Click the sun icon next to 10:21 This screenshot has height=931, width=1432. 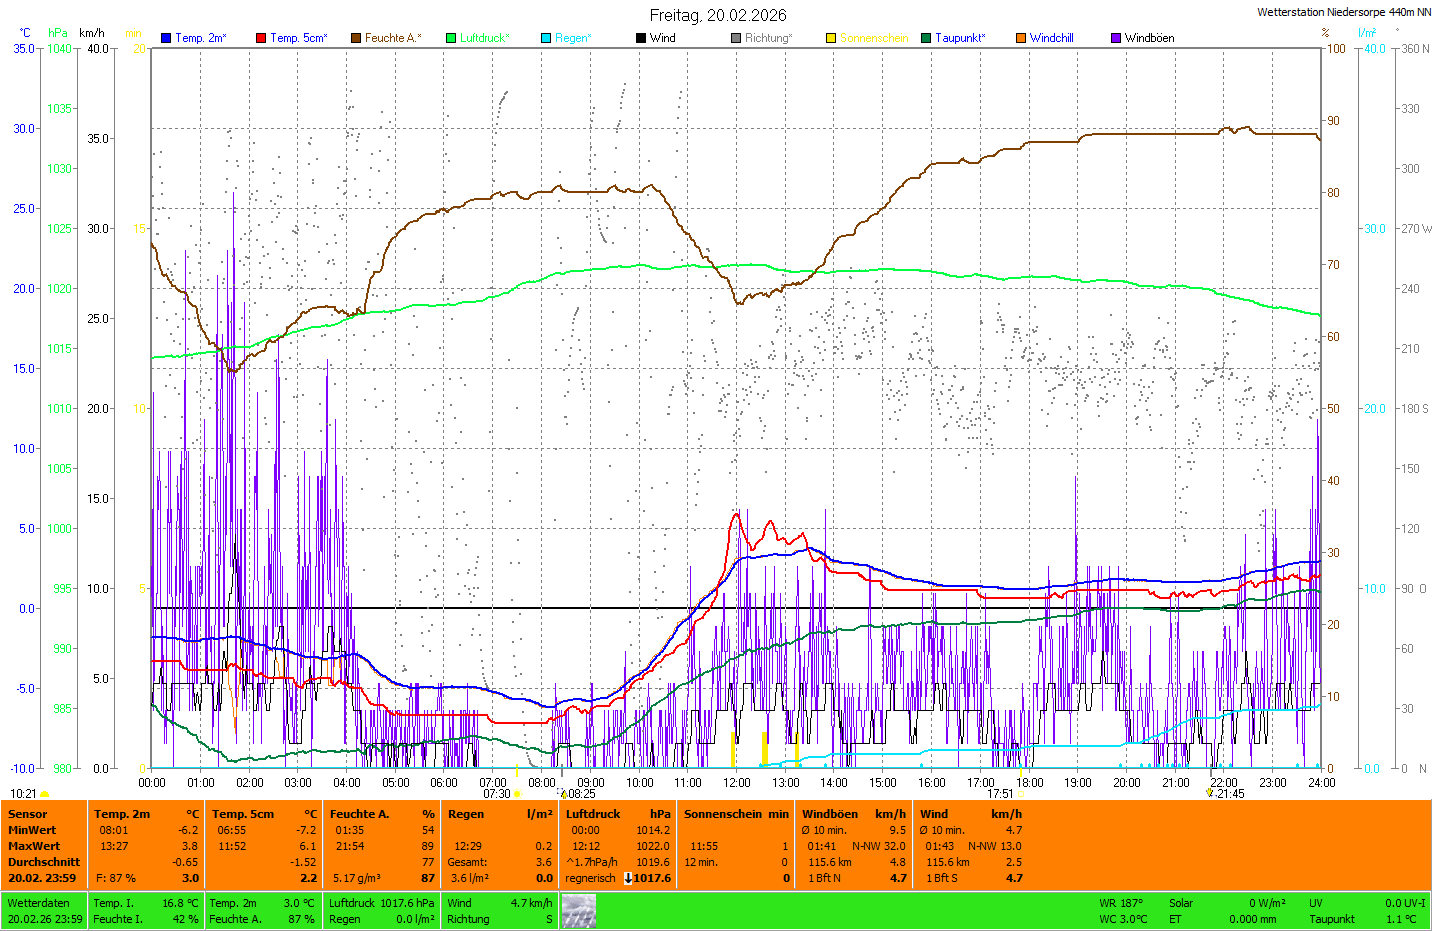pyautogui.click(x=44, y=794)
